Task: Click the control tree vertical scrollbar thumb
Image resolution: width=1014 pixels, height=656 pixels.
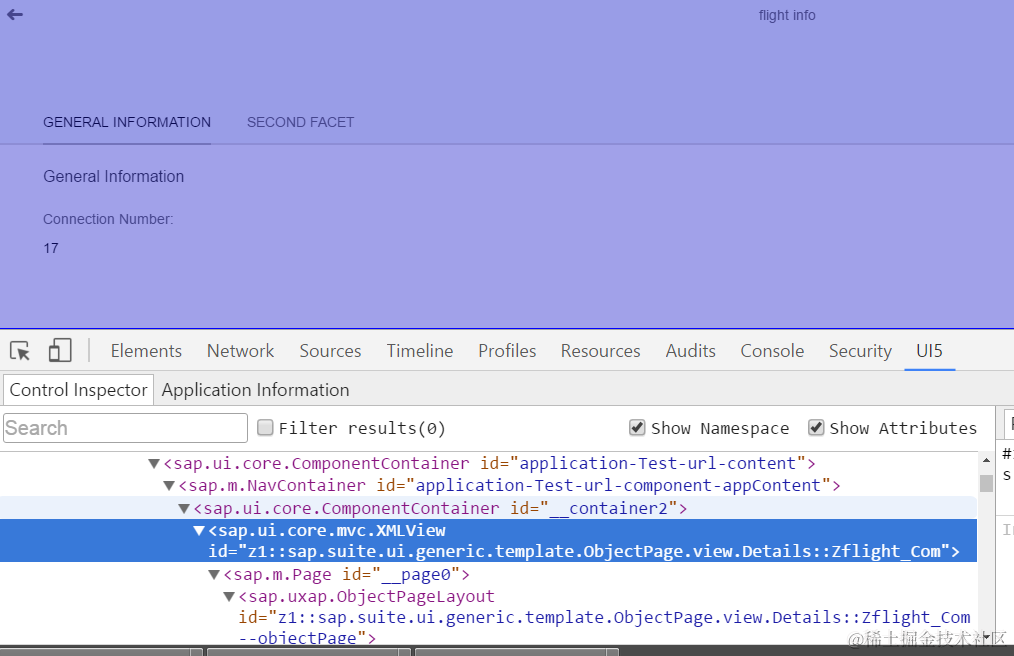Action: pyautogui.click(x=986, y=483)
